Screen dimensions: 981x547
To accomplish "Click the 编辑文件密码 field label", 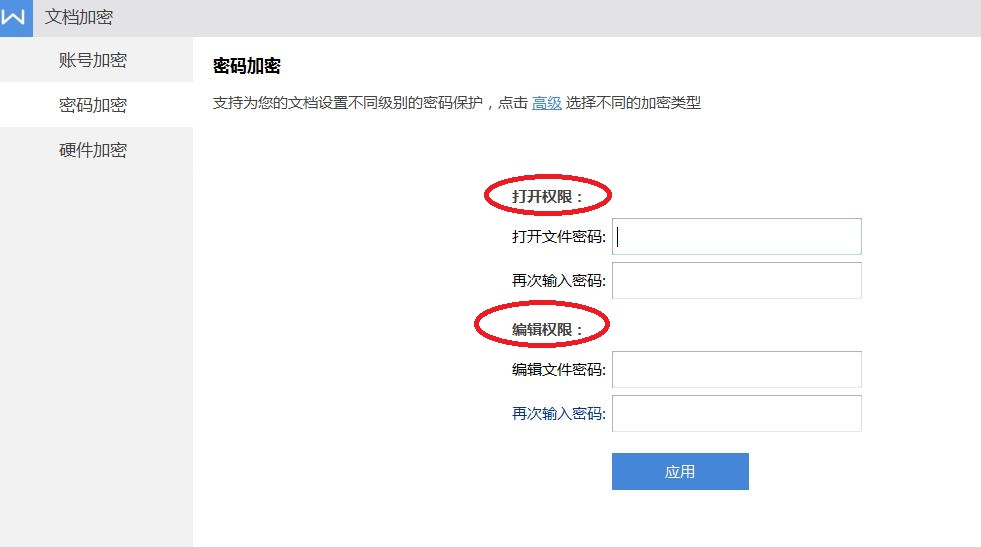I will (x=558, y=369).
